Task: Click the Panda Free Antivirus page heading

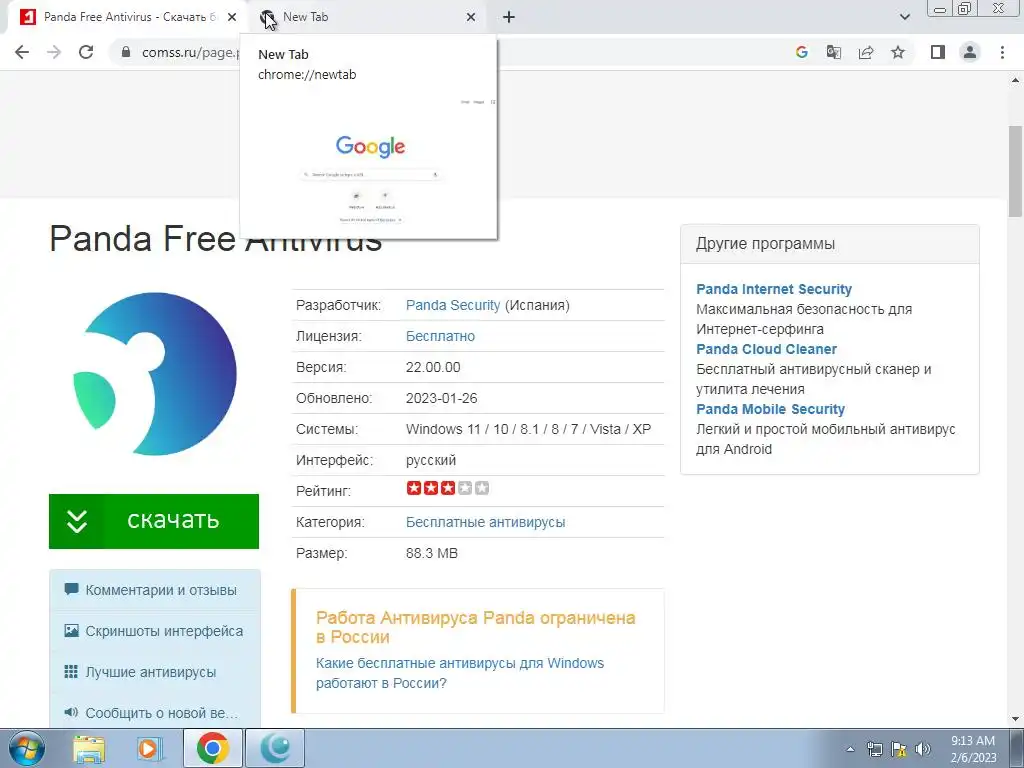Action: tap(216, 238)
